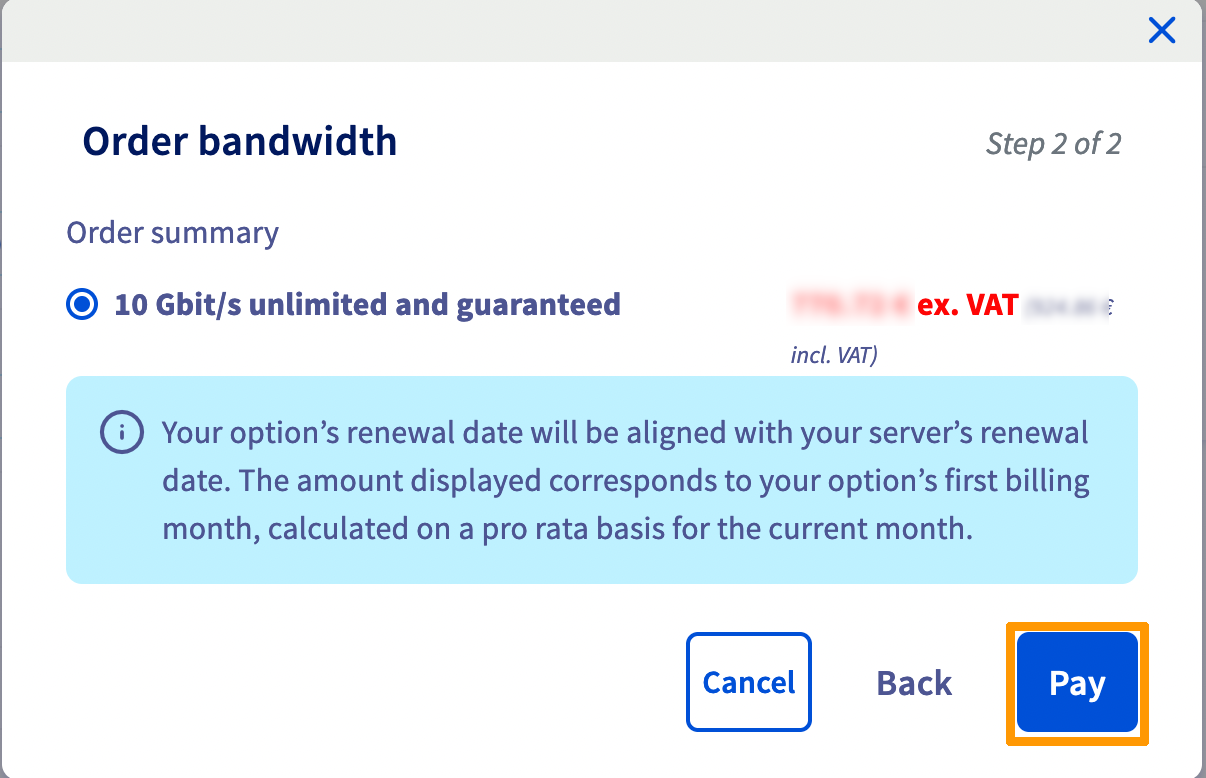Click the '10 Gbit/s unlimited and guaranteed' label
The width and height of the screenshot is (1206, 778).
(367, 304)
